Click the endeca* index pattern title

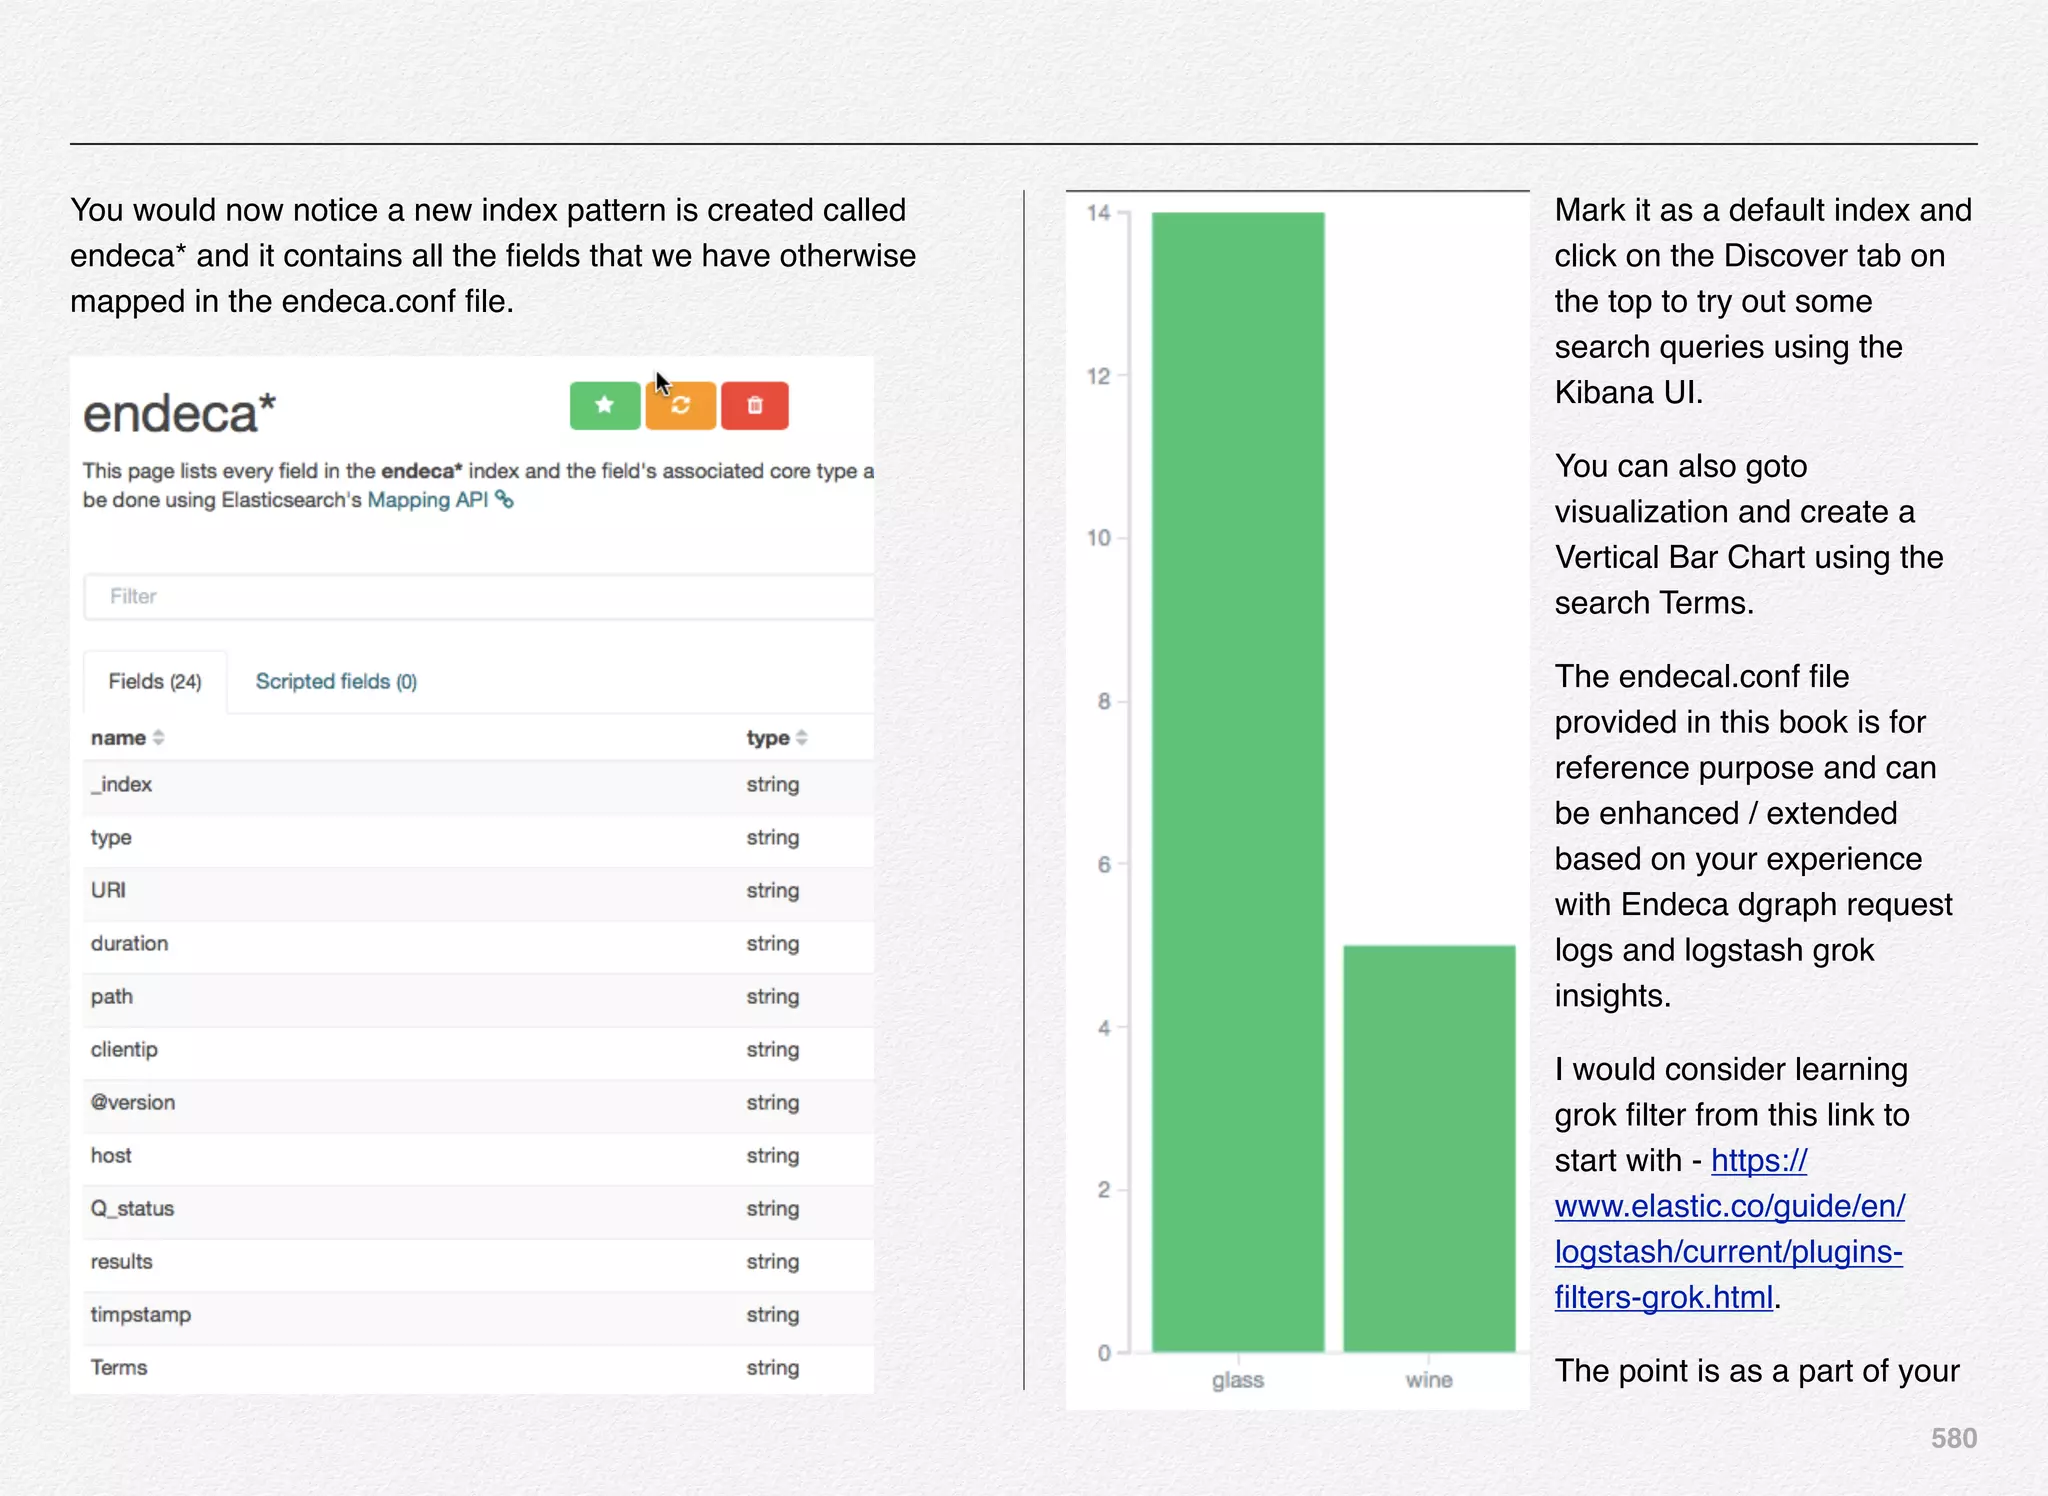click(x=179, y=414)
